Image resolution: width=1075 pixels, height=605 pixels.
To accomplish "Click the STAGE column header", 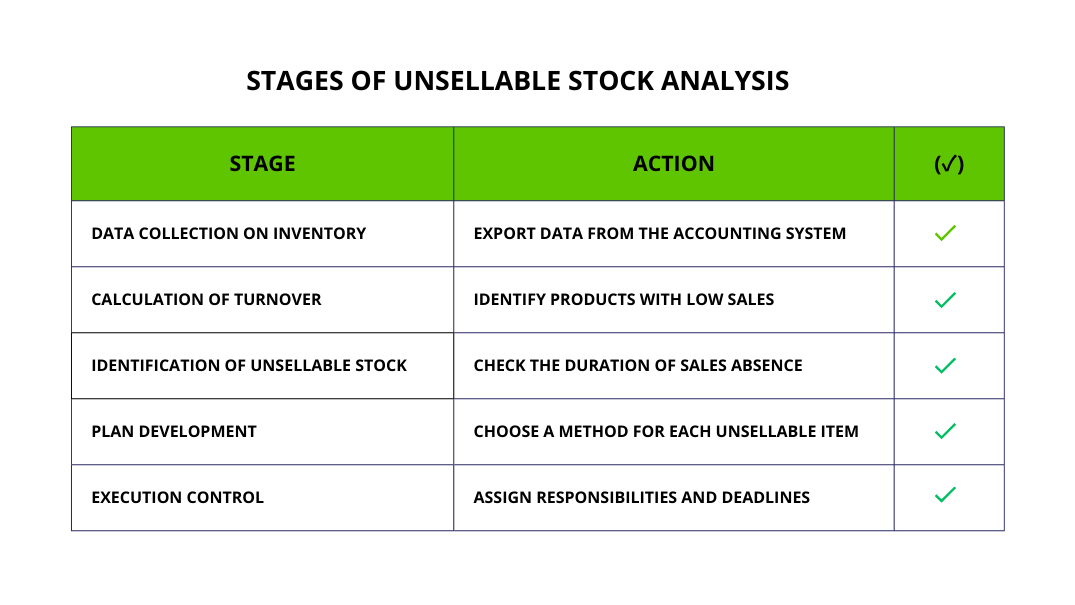I will click(x=262, y=164).
